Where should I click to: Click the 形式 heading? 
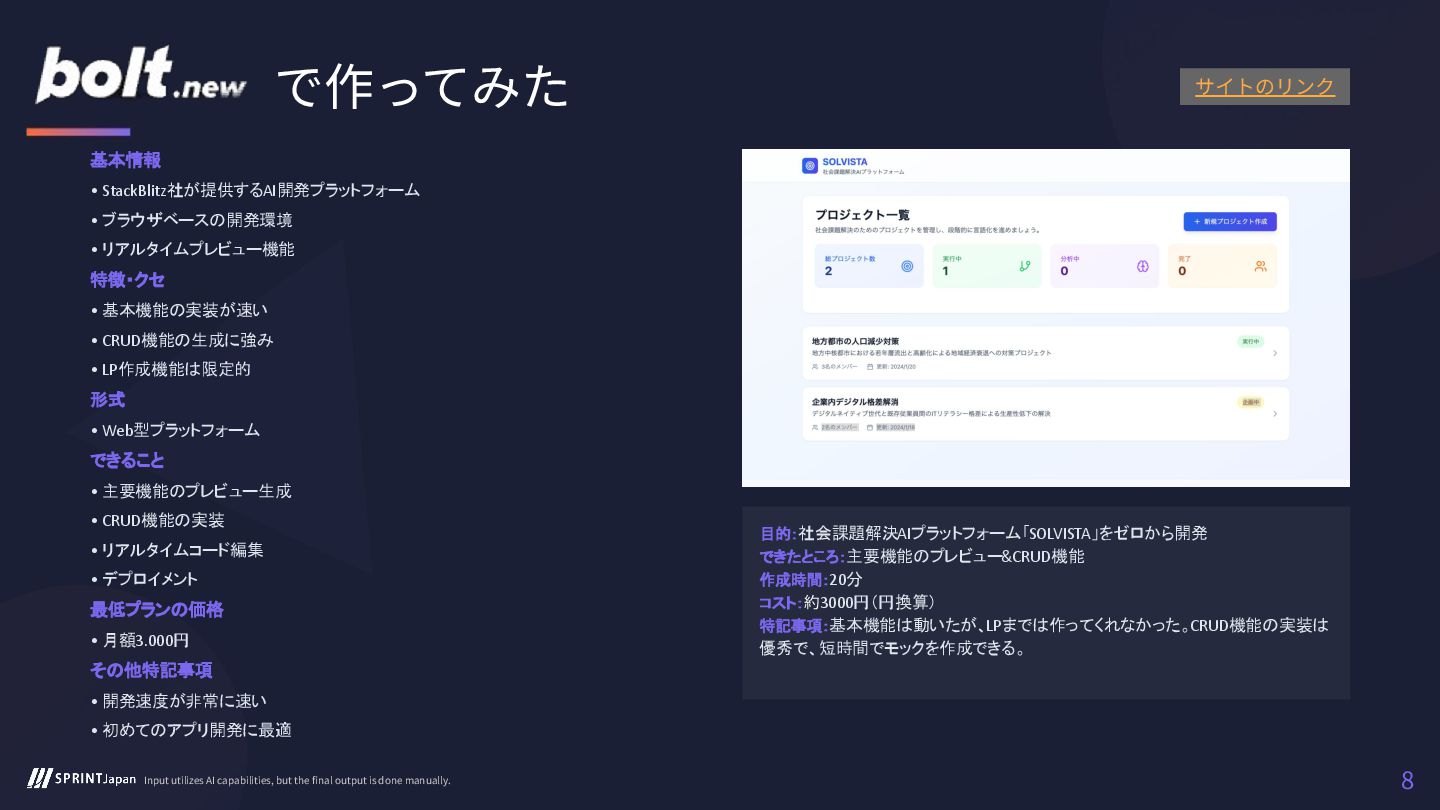(107, 400)
